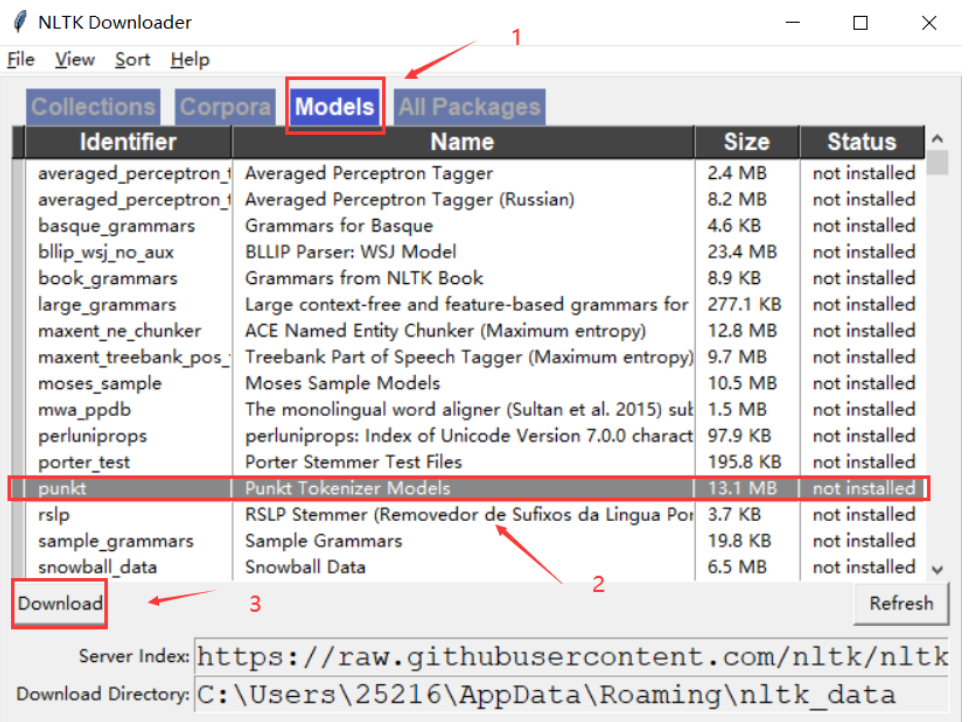
Task: Minimize the NLTK Downloader window
Action: click(792, 23)
